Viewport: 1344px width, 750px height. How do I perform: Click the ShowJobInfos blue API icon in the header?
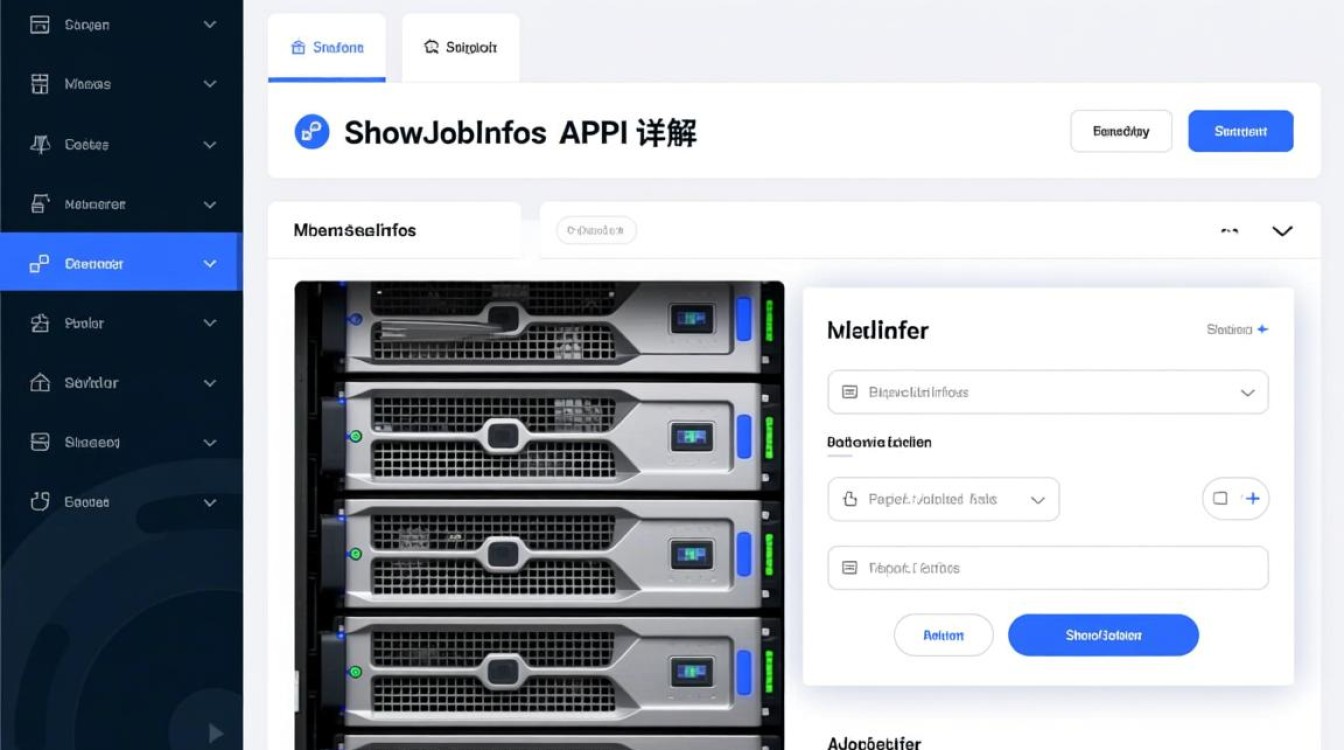(310, 131)
